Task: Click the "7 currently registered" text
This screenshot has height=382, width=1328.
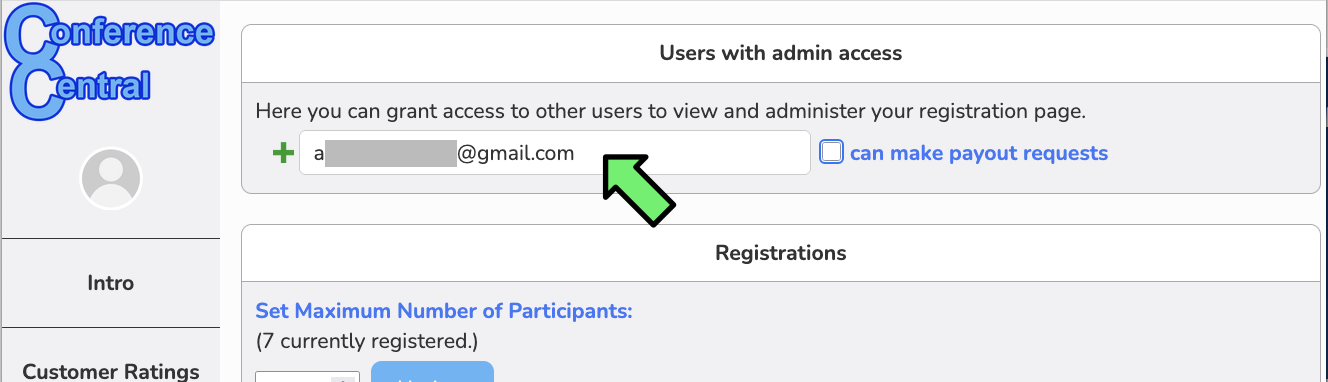Action: (367, 341)
